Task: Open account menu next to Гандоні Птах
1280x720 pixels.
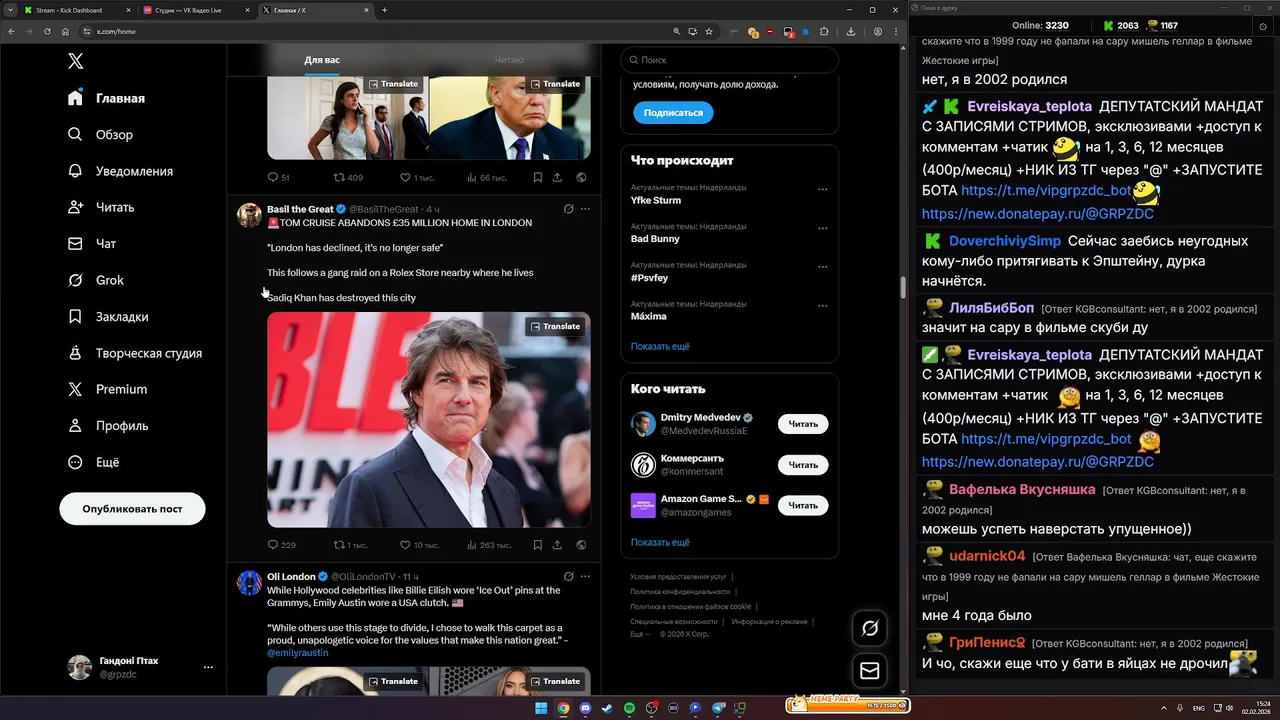Action: [208, 667]
